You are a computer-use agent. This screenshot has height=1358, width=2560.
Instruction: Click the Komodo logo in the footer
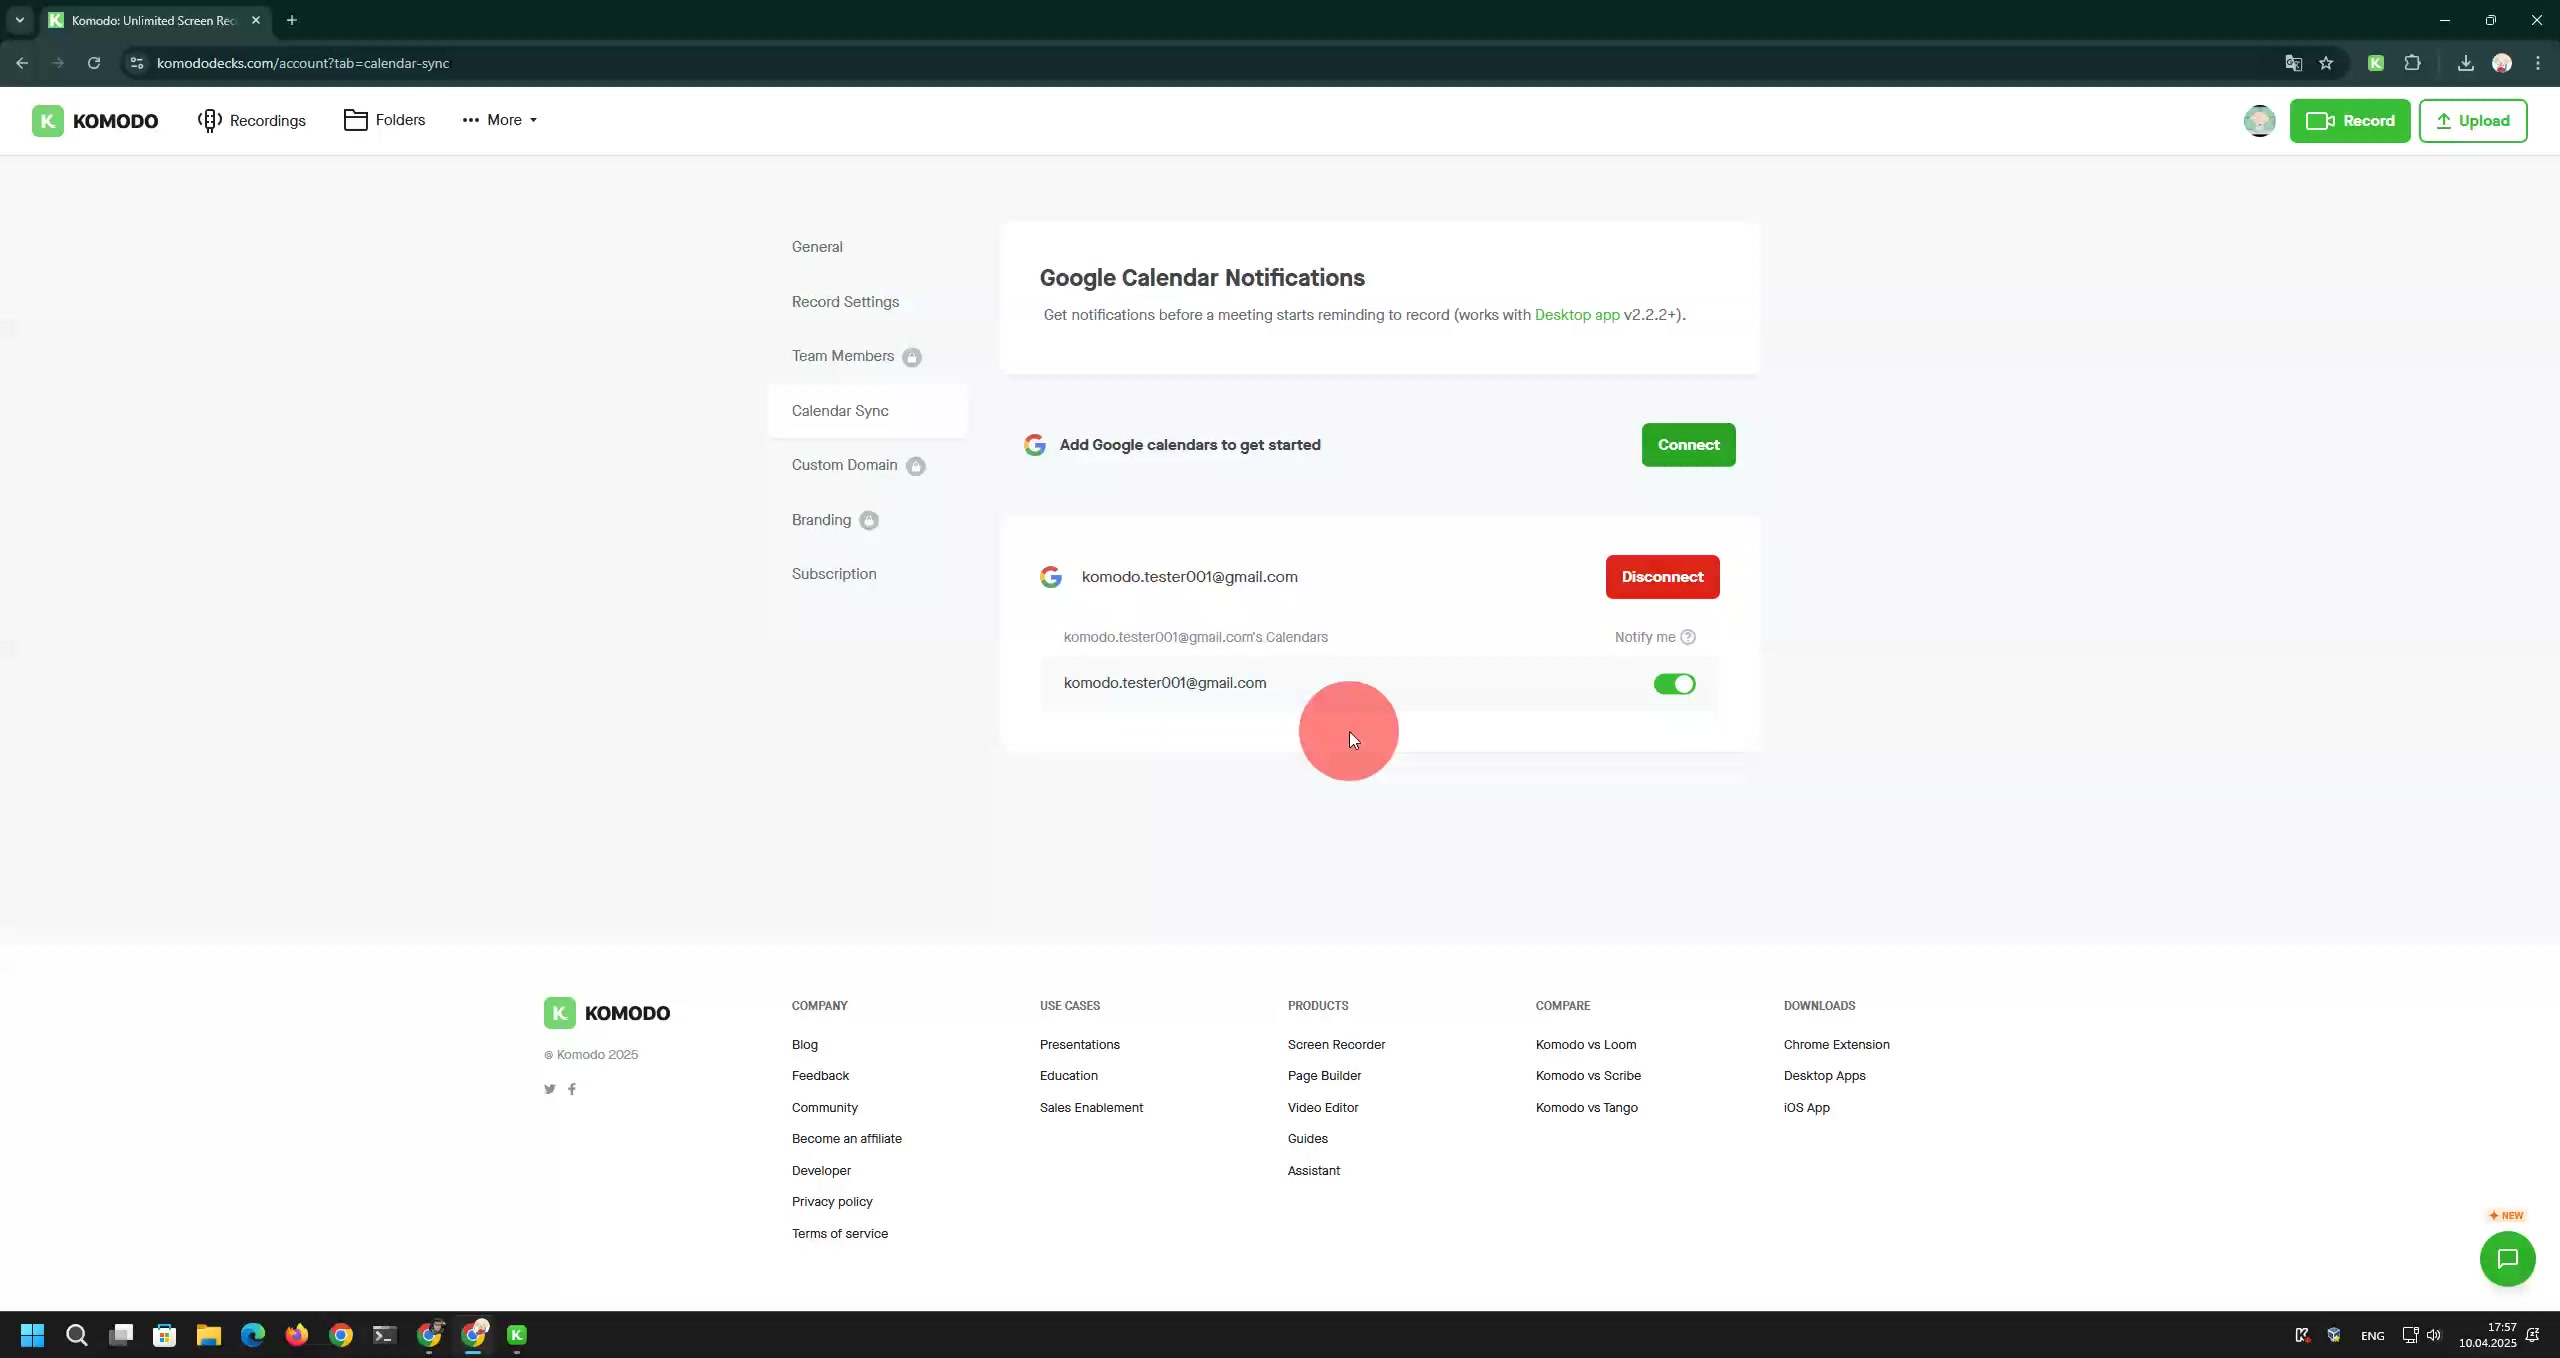(607, 1013)
